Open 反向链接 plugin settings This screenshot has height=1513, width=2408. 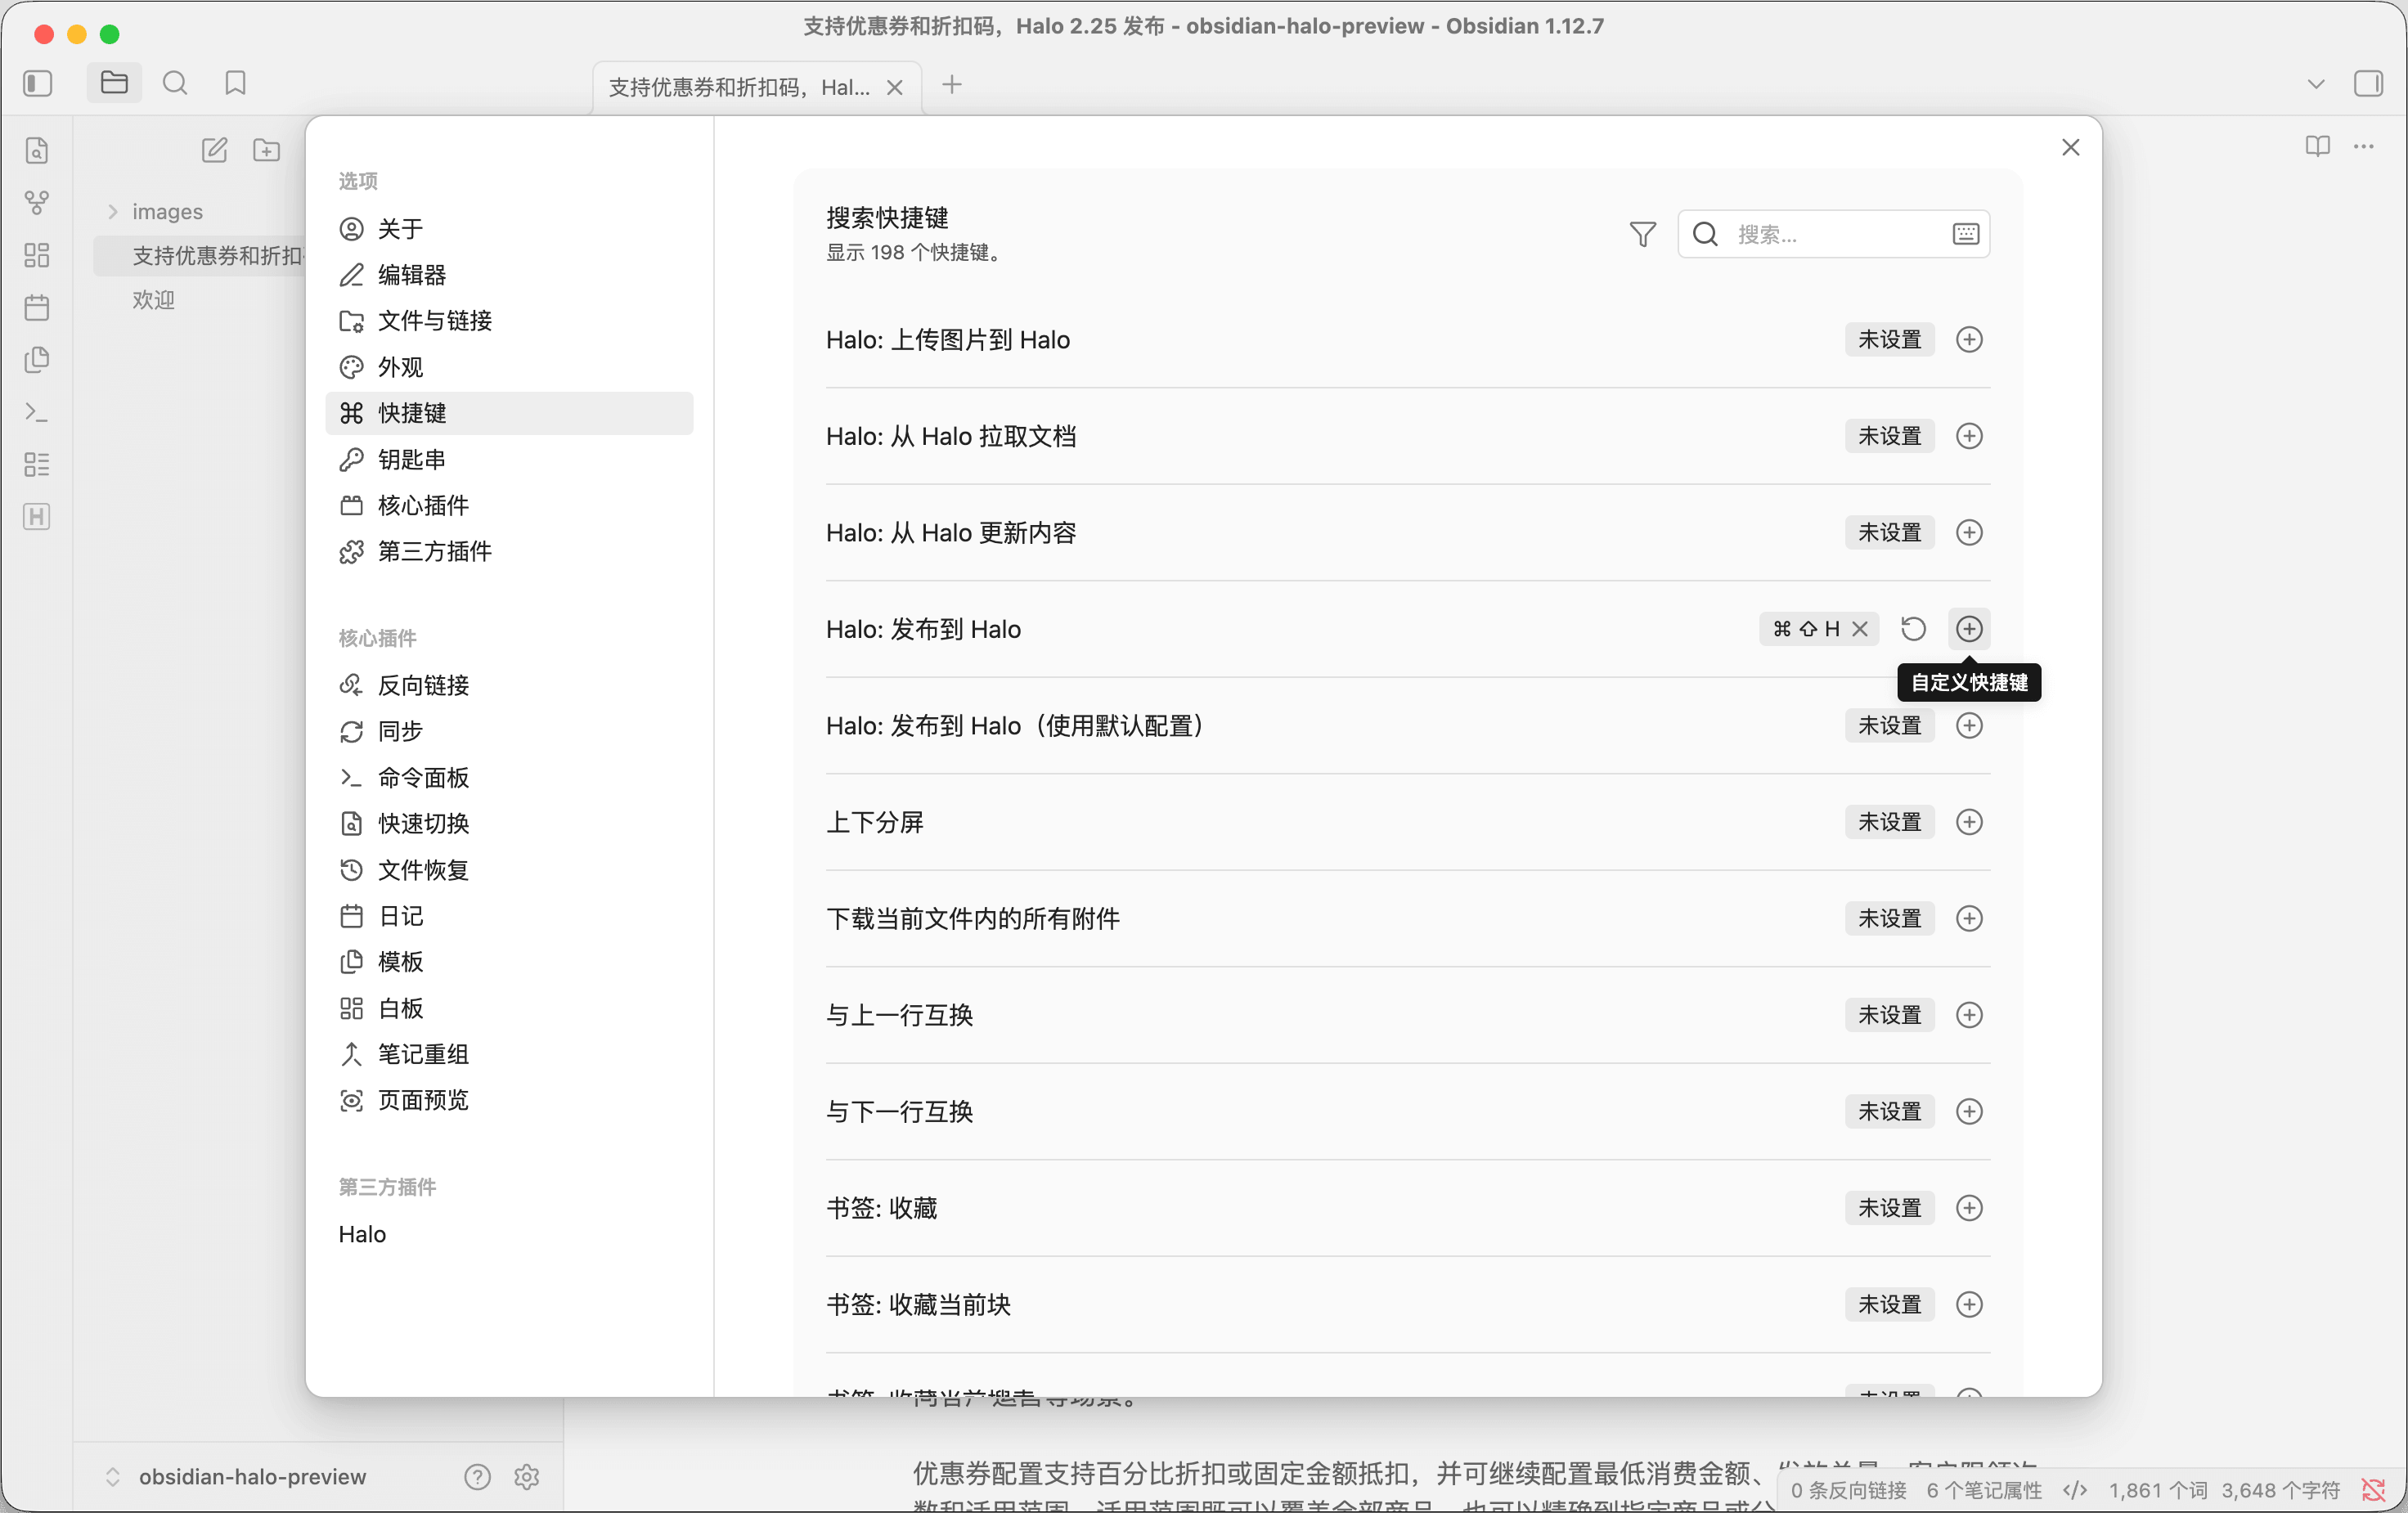coord(509,686)
